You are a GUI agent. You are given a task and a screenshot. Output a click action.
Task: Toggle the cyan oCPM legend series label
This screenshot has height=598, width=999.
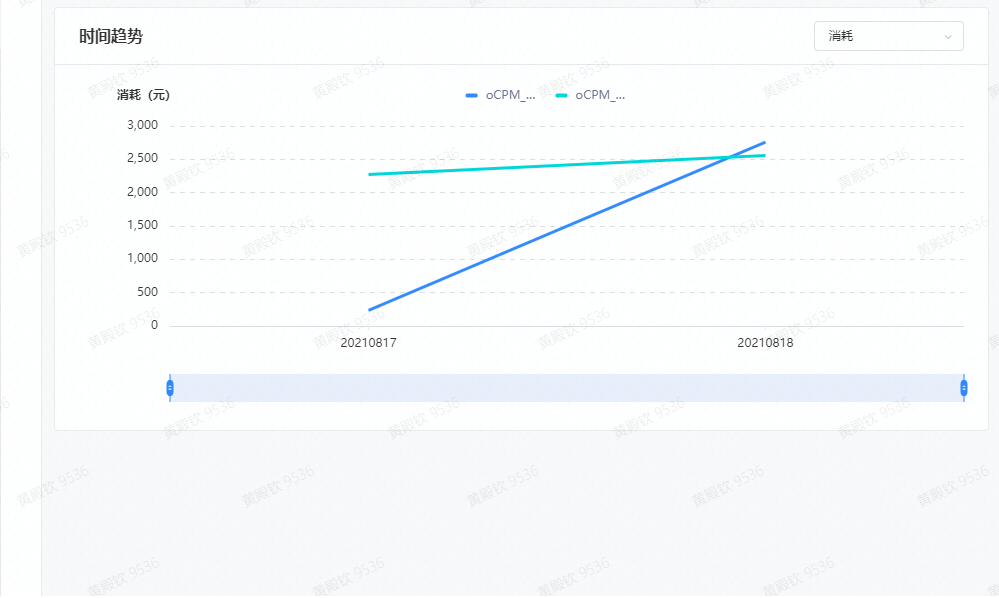pyautogui.click(x=600, y=95)
